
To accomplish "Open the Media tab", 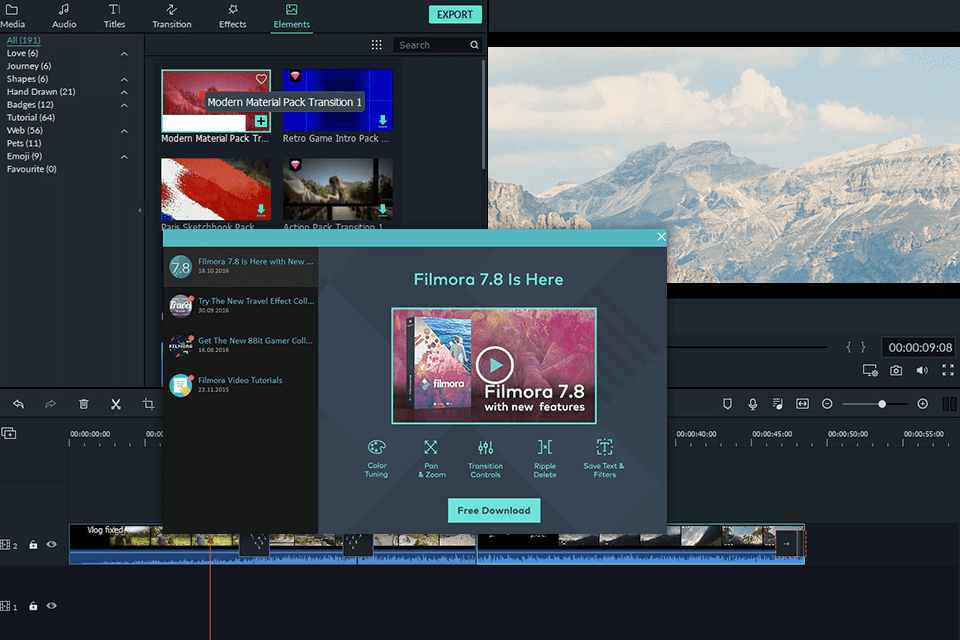I will [12, 17].
